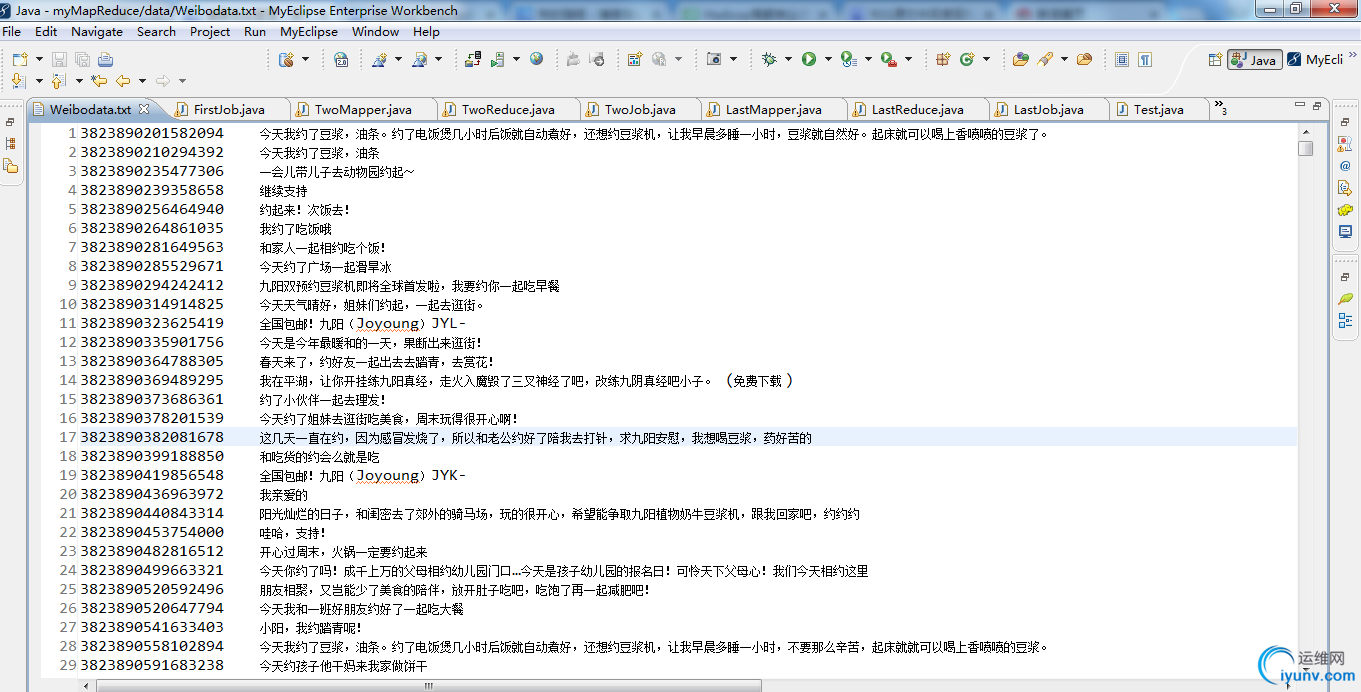Click the Open Type icon
Screen dimensions: 1361x692
coord(1020,60)
